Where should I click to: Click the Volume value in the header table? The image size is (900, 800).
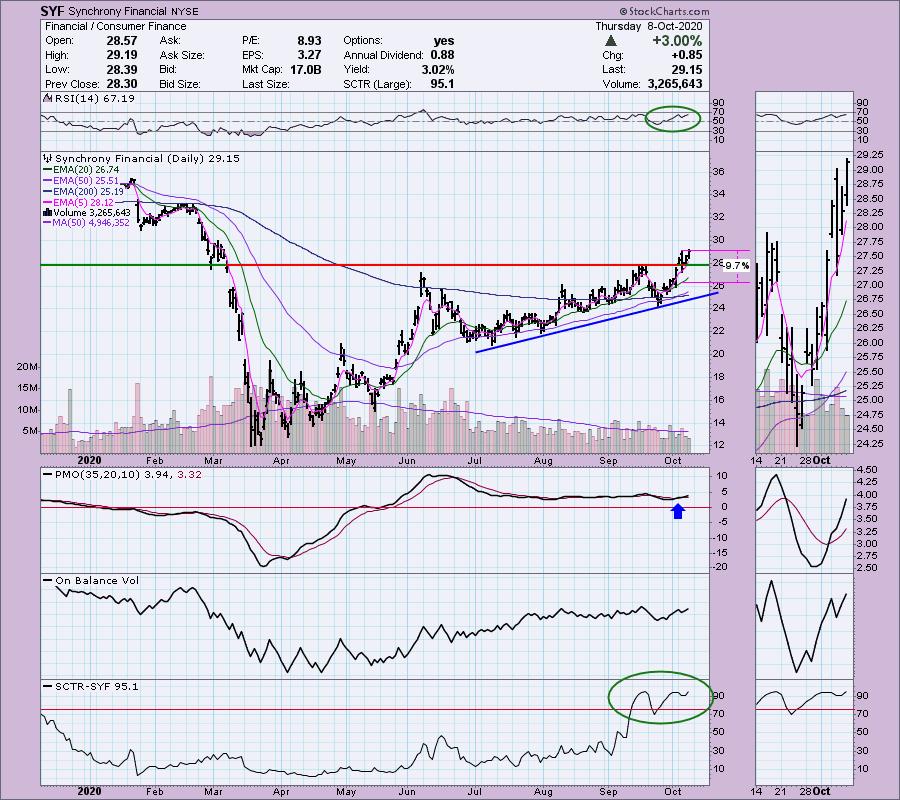pos(674,84)
